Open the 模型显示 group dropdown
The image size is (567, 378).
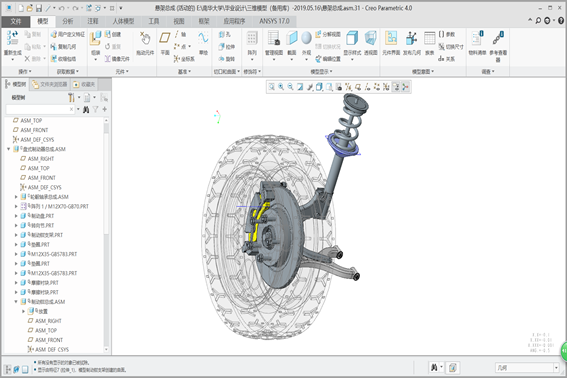tap(321, 72)
